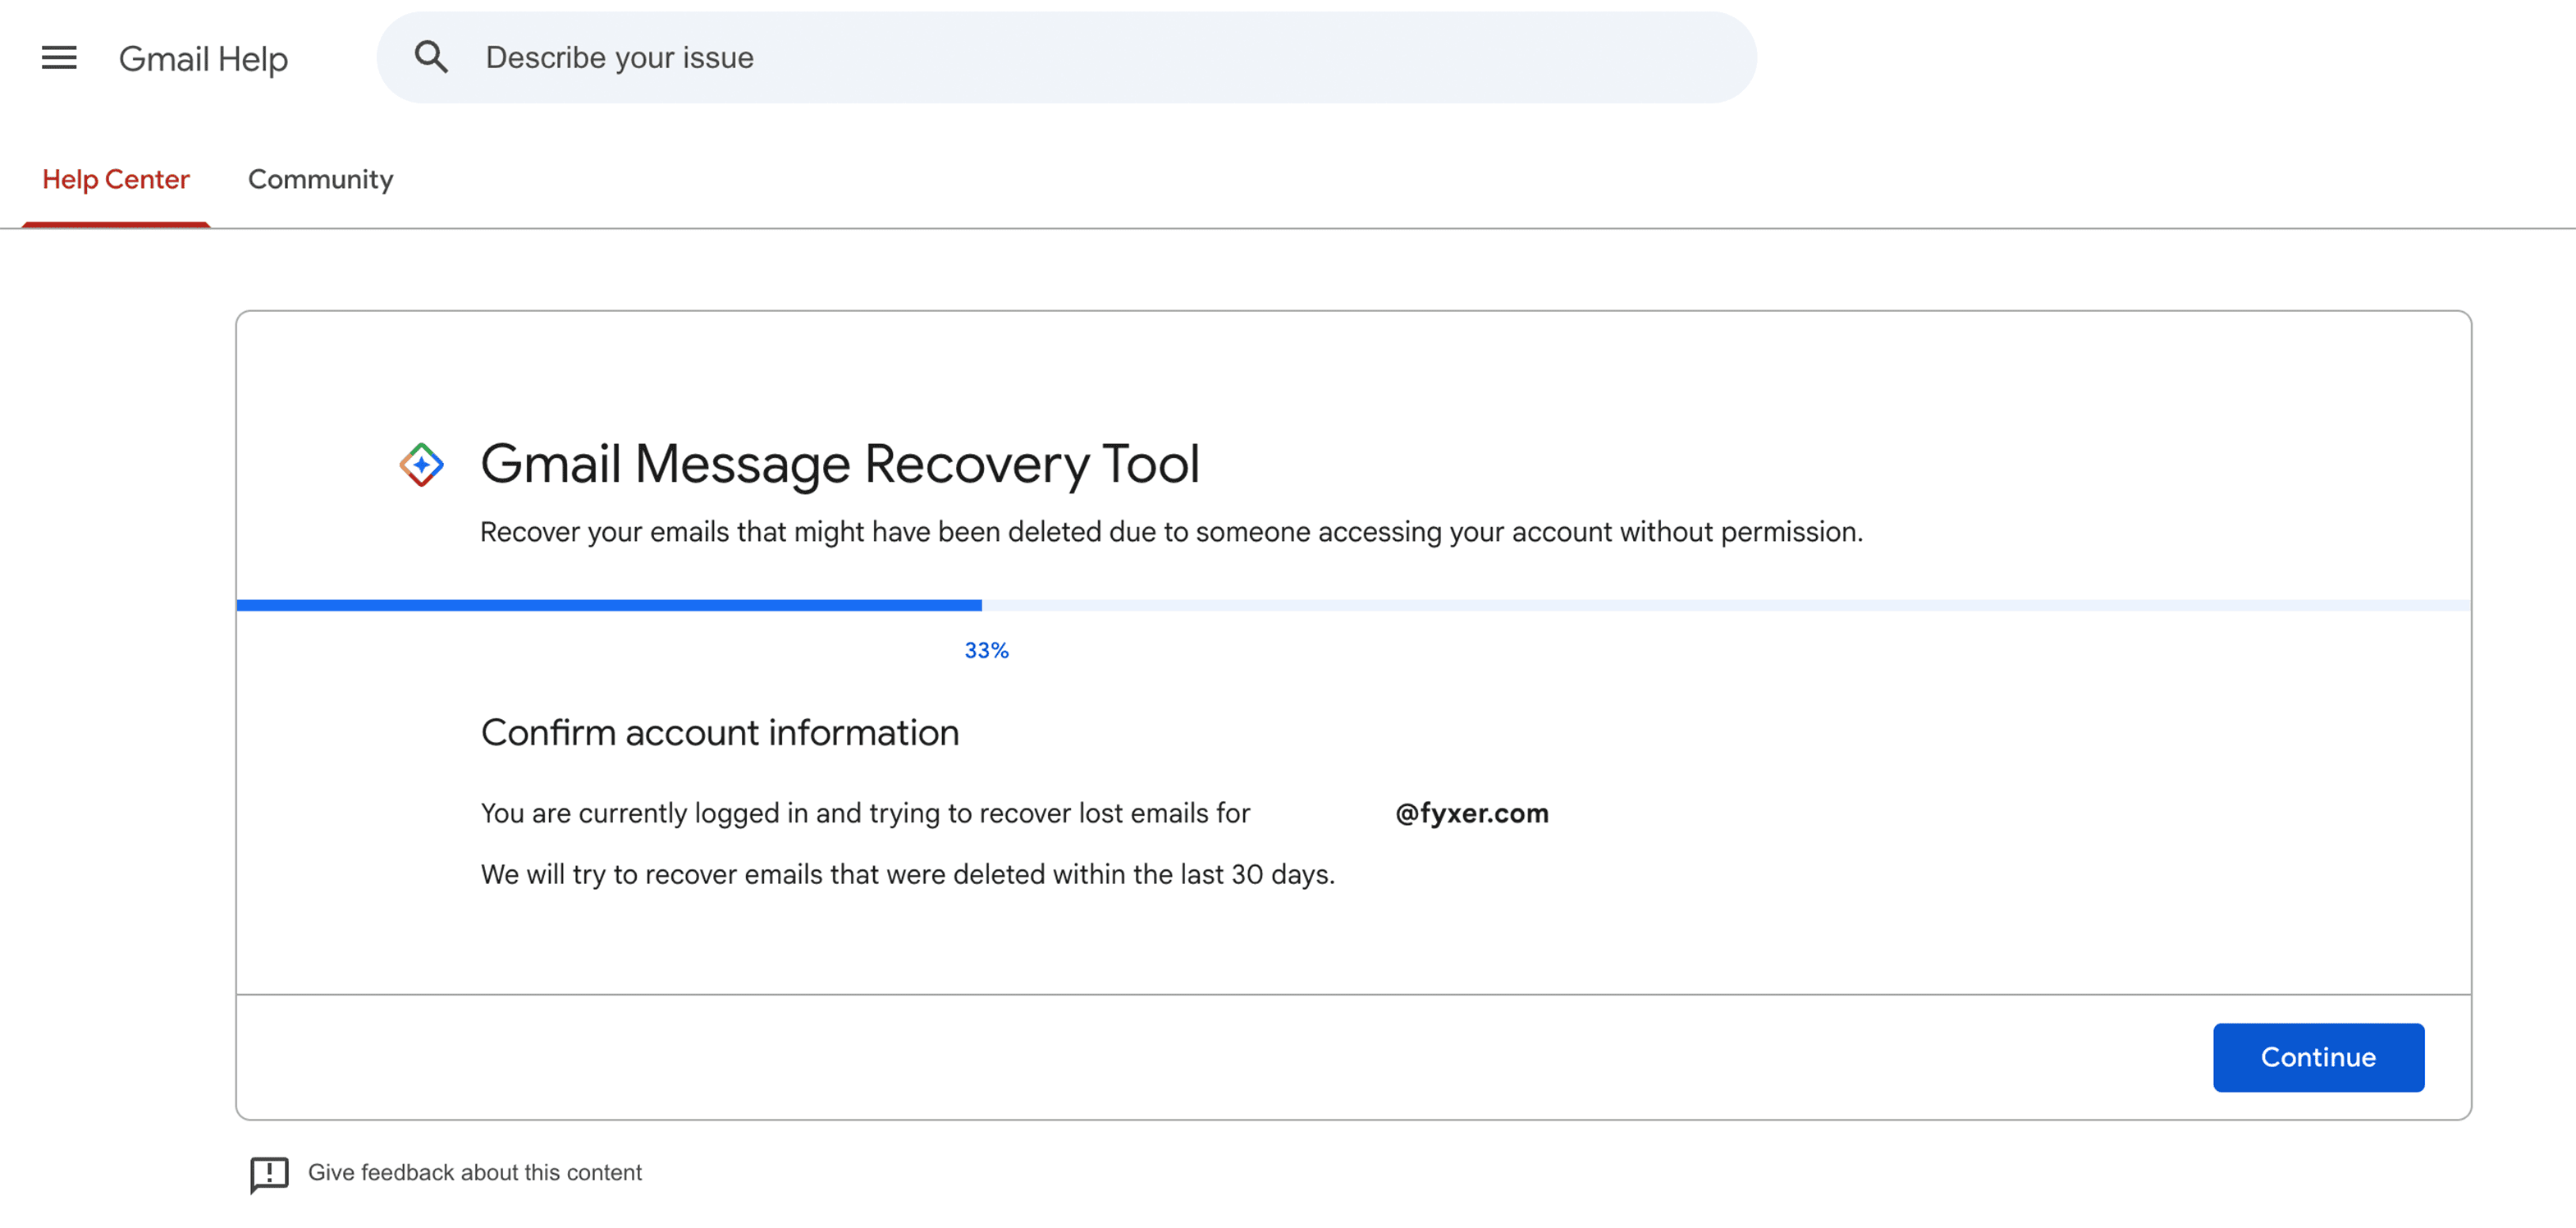The image size is (2576, 1228).
Task: Click the search magnifier icon
Action: point(431,57)
